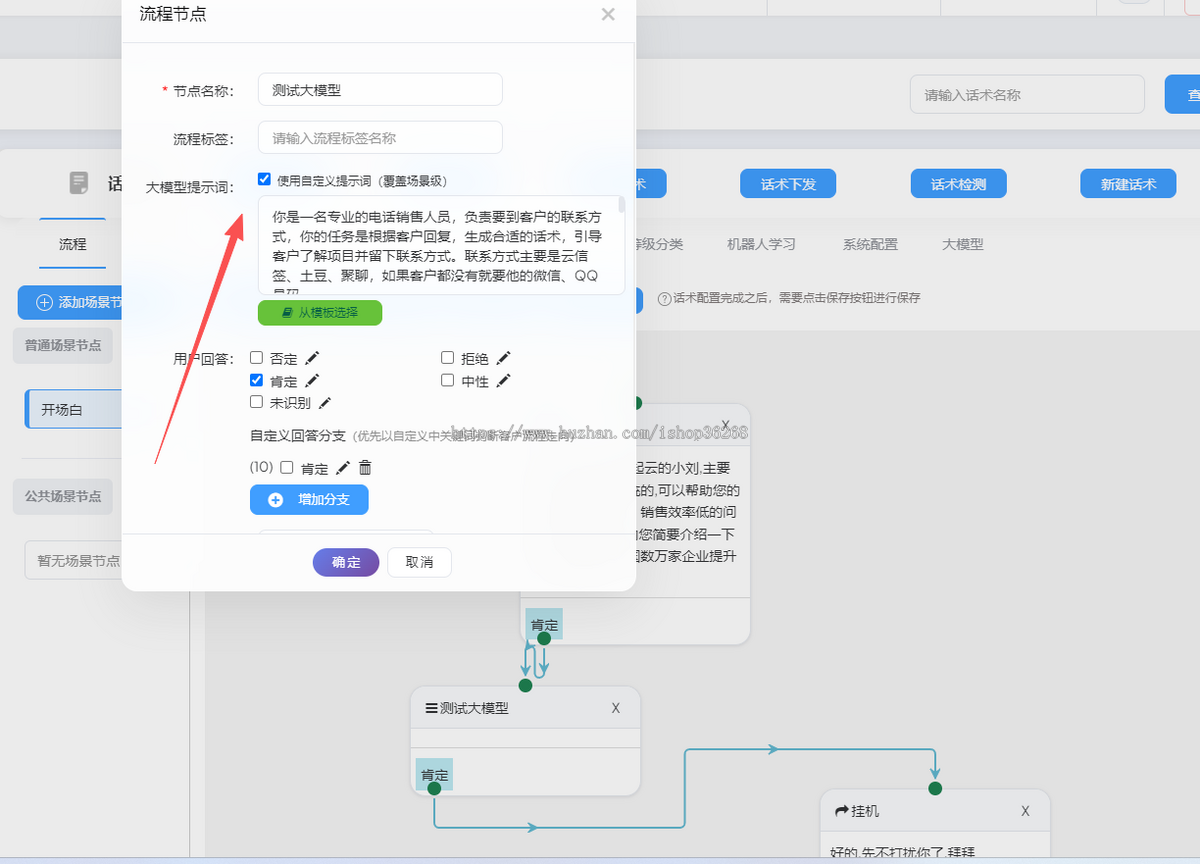Viewport: 1200px width, 864px height.
Task: Click the green 从模板选择 button
Action: pos(320,312)
